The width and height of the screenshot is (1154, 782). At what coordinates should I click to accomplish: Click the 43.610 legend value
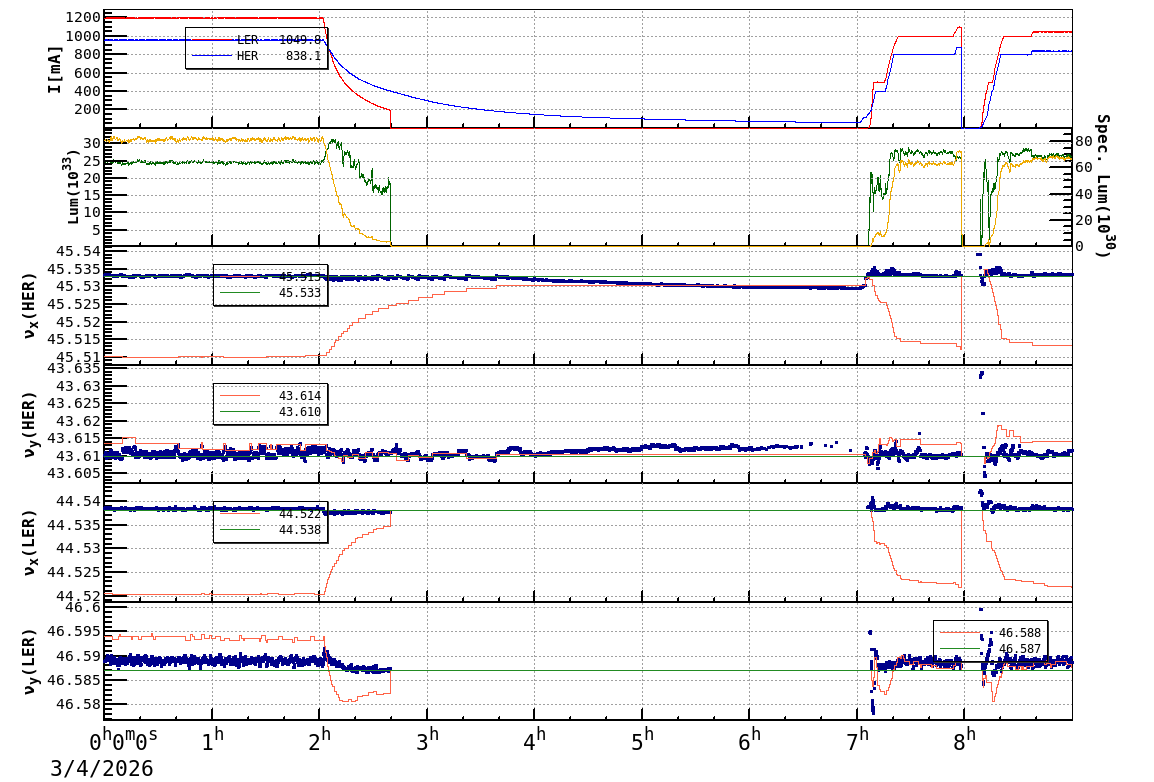300,411
